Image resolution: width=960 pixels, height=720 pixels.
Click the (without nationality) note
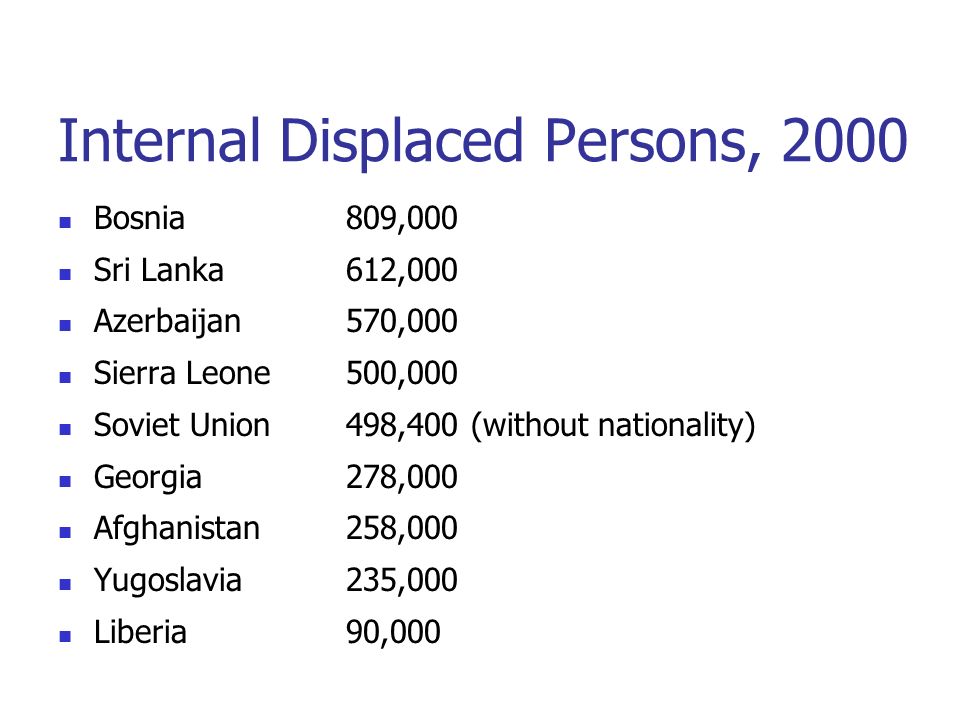click(613, 426)
